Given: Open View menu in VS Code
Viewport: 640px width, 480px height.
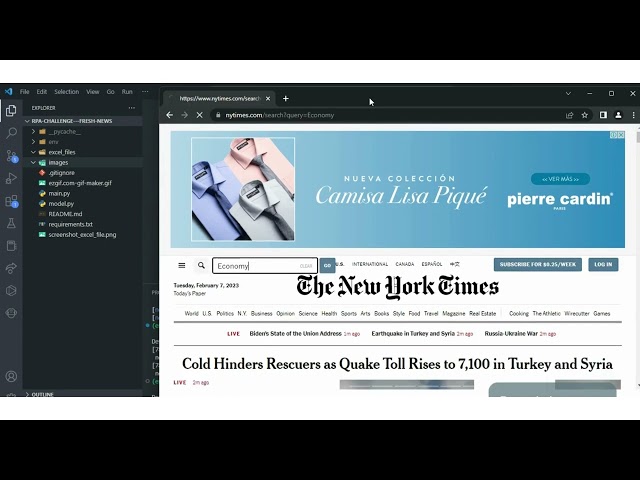Looking at the screenshot, I should pos(93,91).
